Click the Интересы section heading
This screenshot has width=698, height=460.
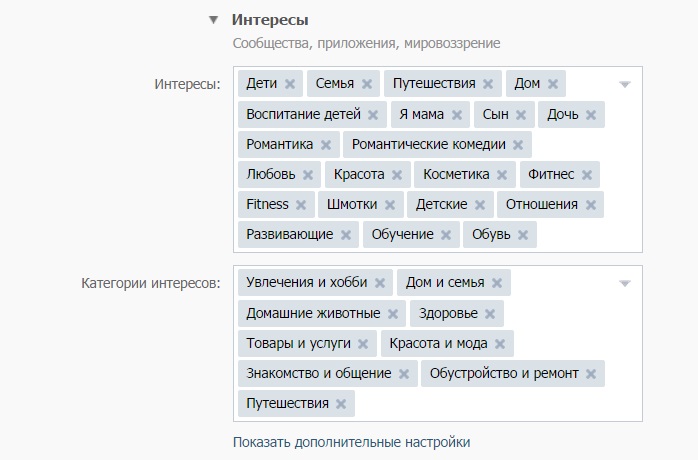pos(270,20)
